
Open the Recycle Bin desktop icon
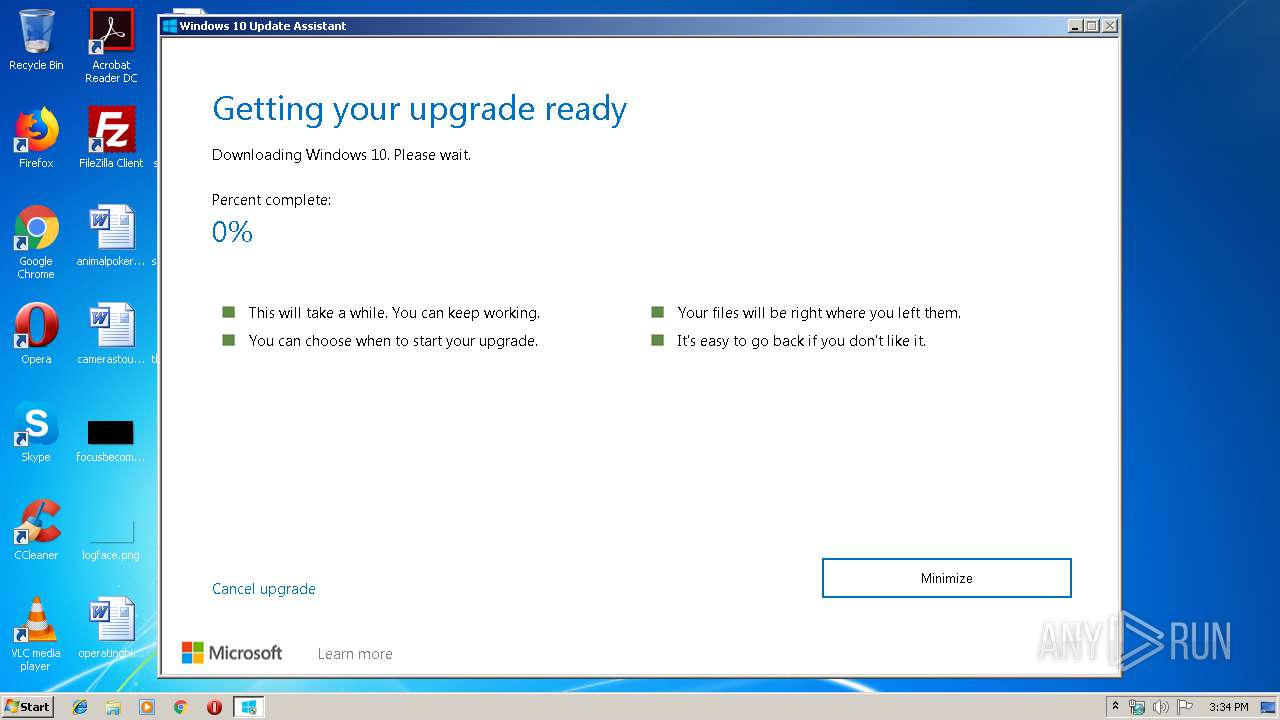[36, 40]
